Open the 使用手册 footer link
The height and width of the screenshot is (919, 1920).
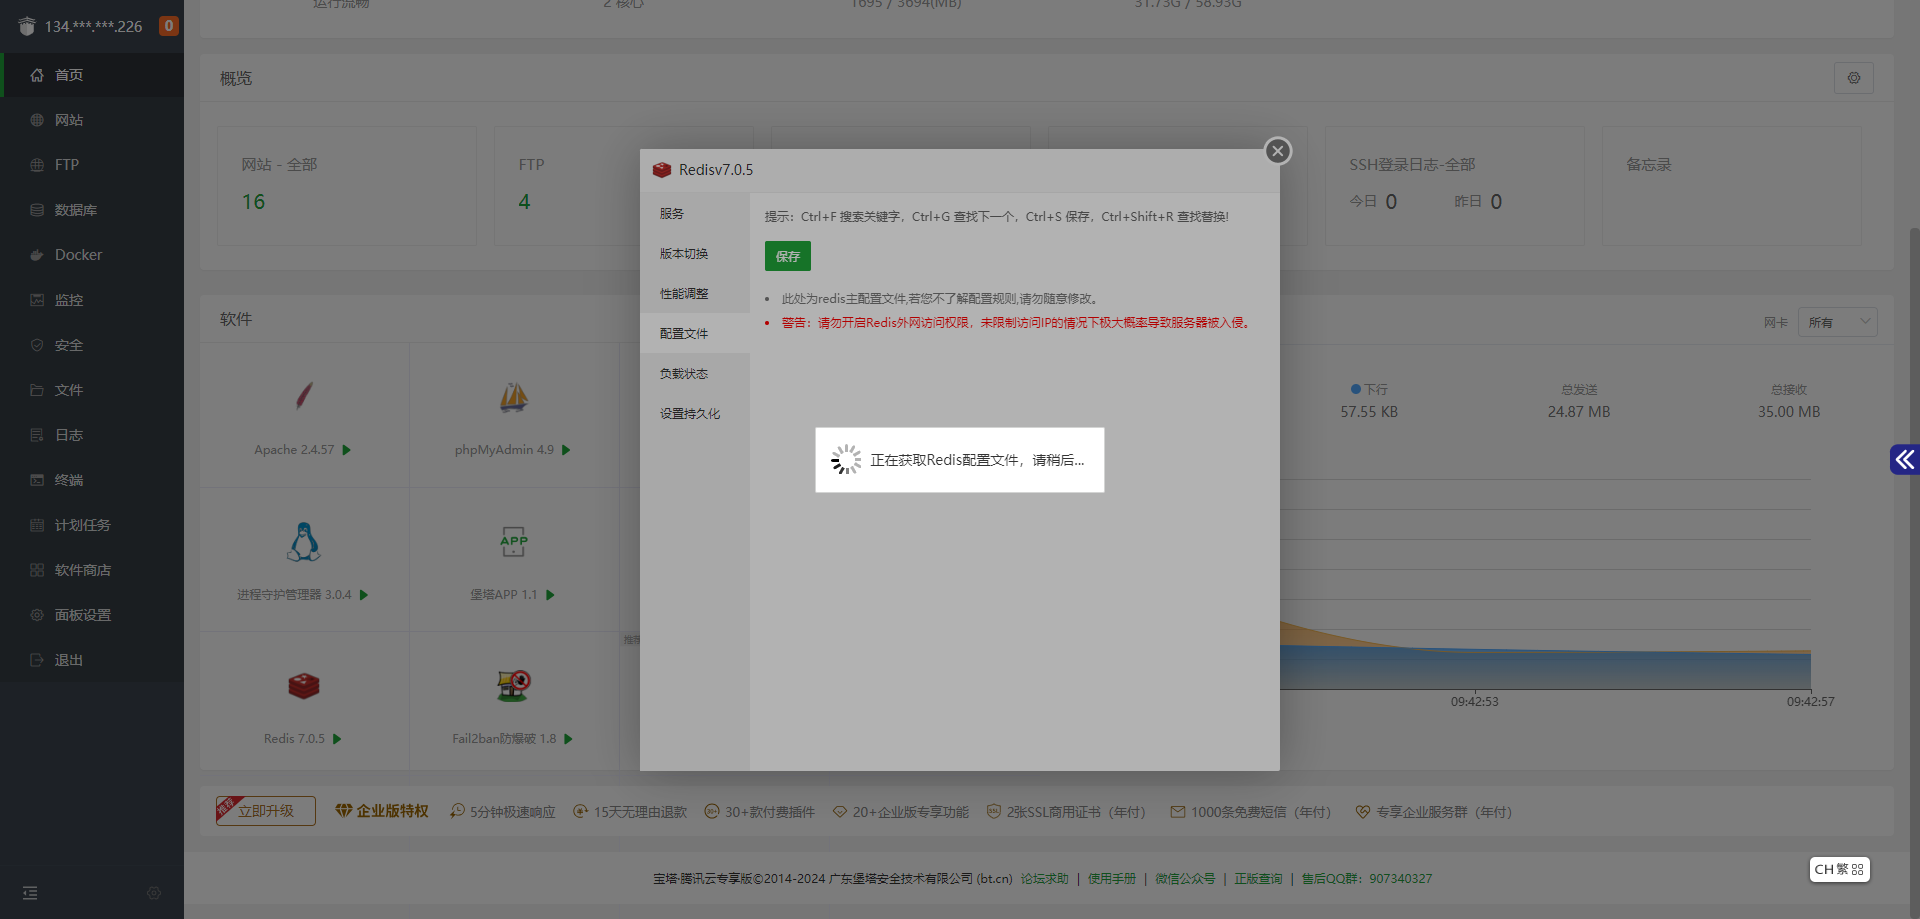point(1112,879)
